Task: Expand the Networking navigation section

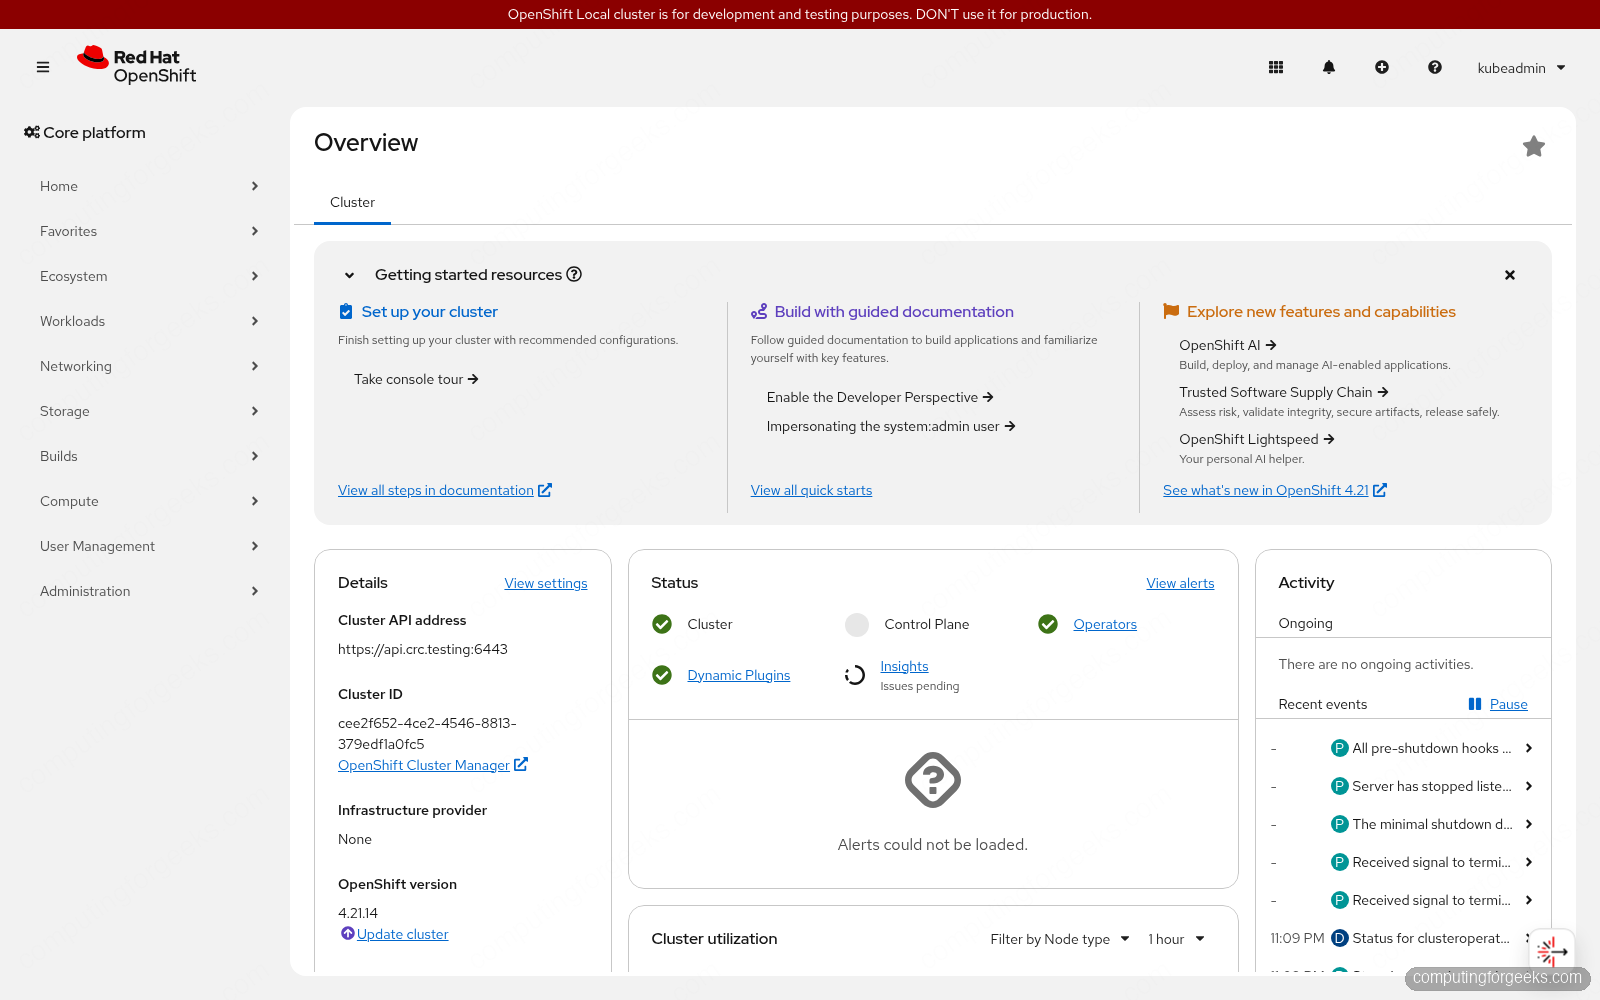Action: click(x=149, y=366)
